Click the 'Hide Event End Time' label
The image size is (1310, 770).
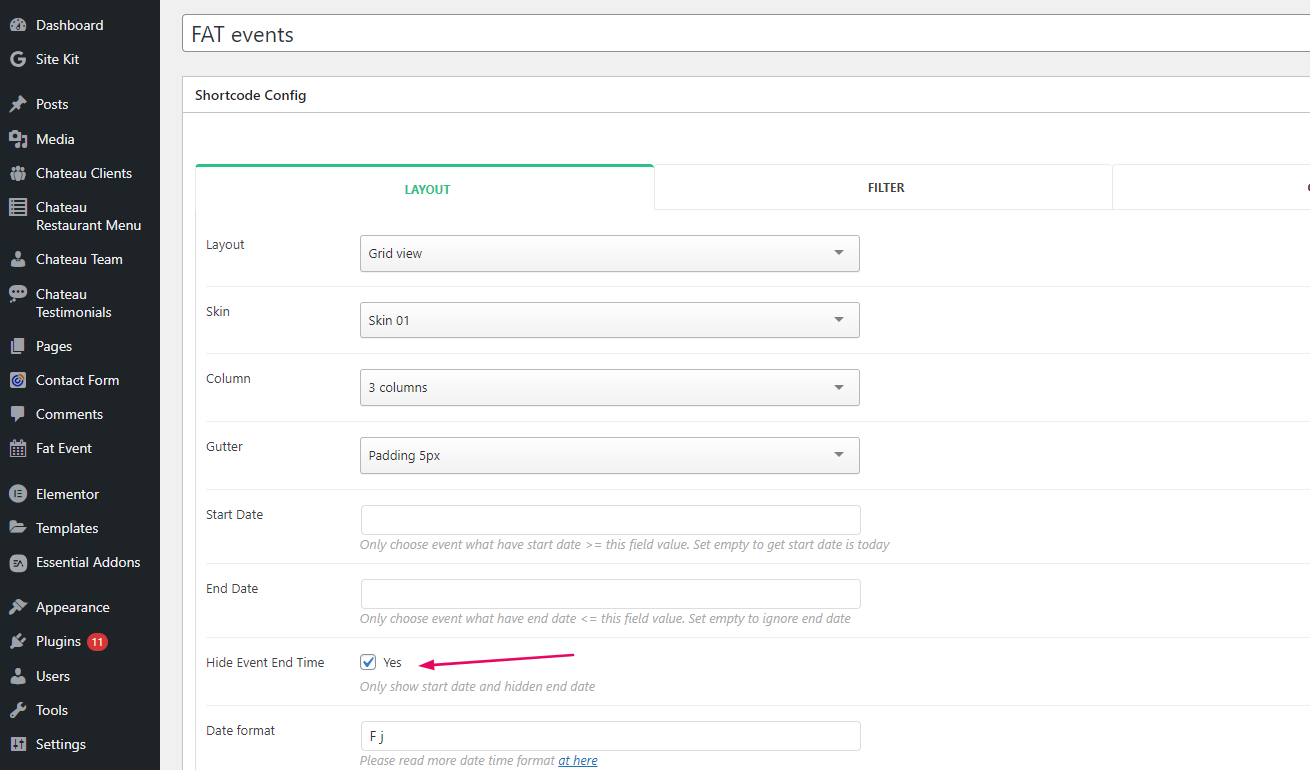pos(265,662)
